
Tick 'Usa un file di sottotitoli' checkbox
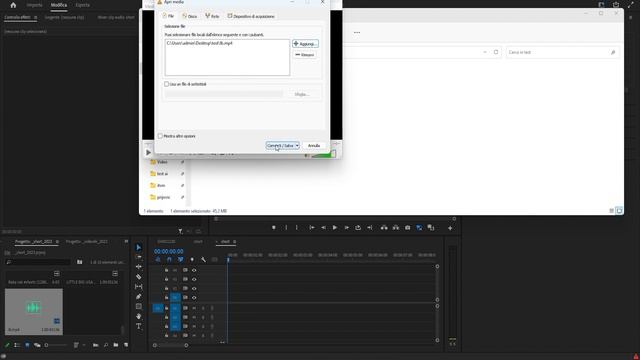coord(167,84)
